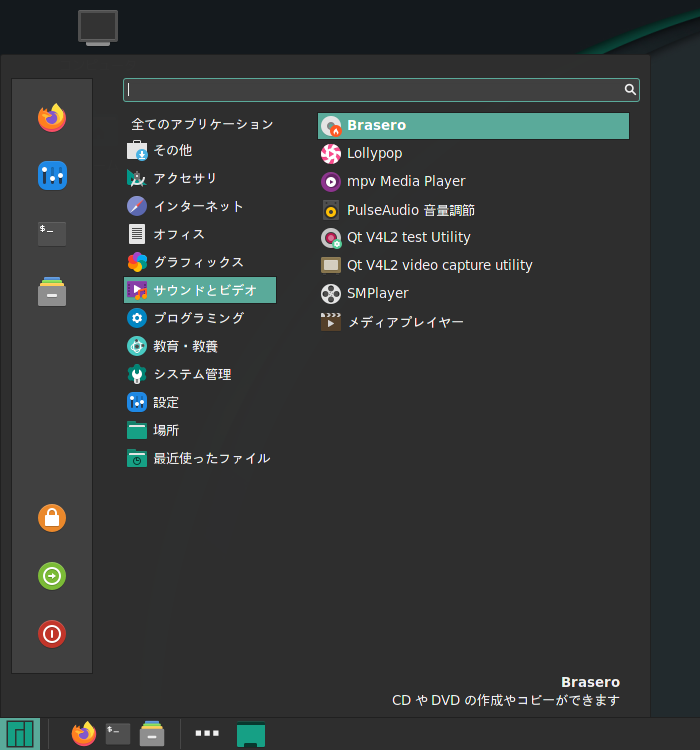Open file manager from the taskbar
Screen dimensions: 700x750
click(152, 734)
